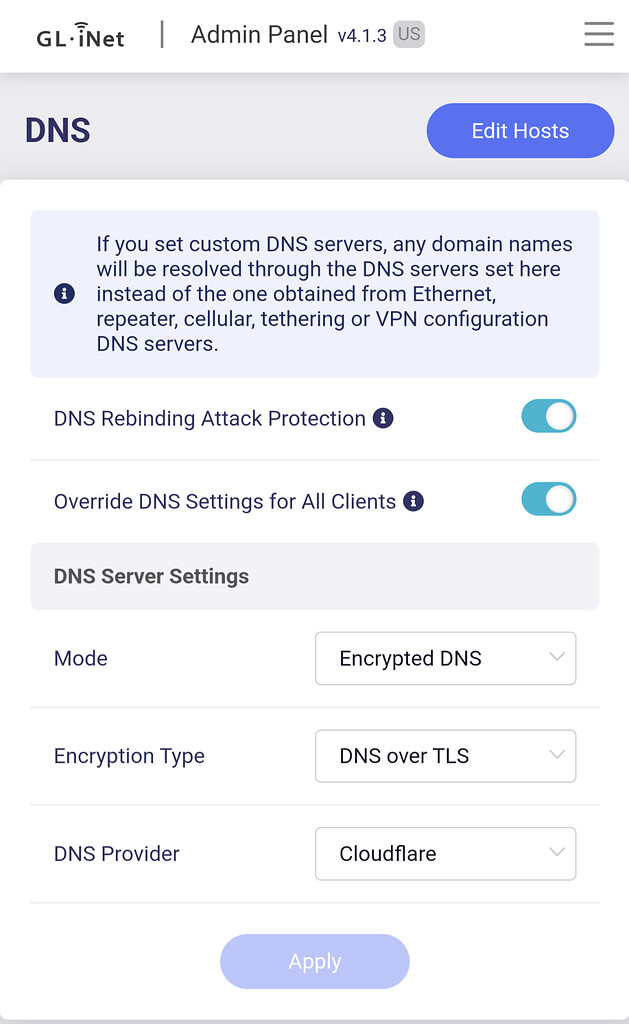Click the chevron arrow in the Mode field
The width and height of the screenshot is (629, 1024).
pyautogui.click(x=556, y=657)
